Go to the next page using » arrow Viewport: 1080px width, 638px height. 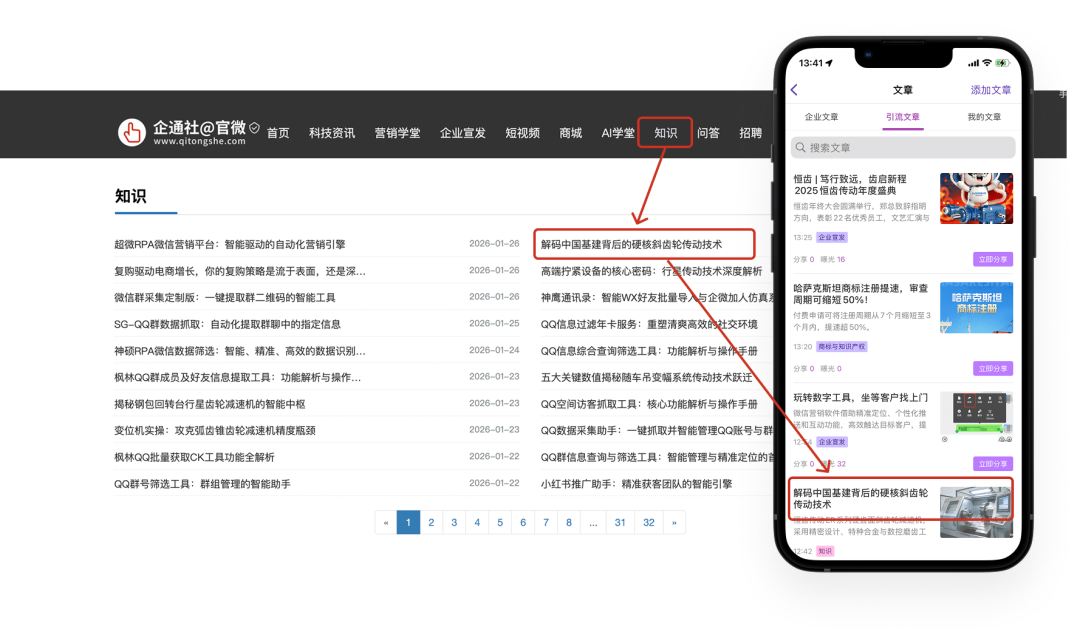pos(674,522)
